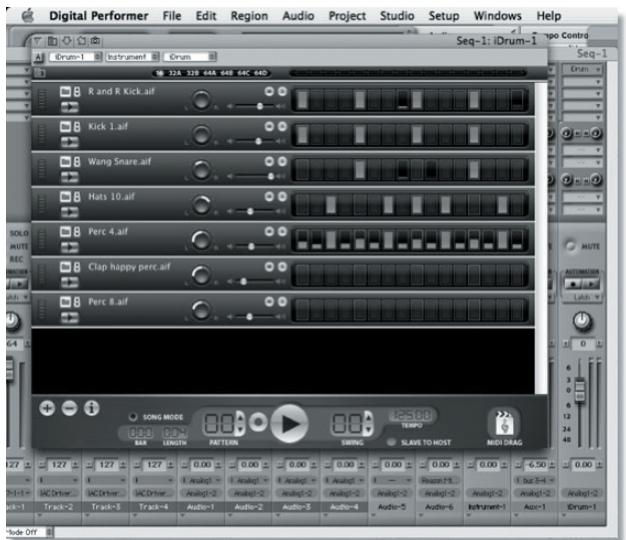626x540 pixels.
Task: Open the Perc 8.aif folder icon
Action: pos(65,302)
